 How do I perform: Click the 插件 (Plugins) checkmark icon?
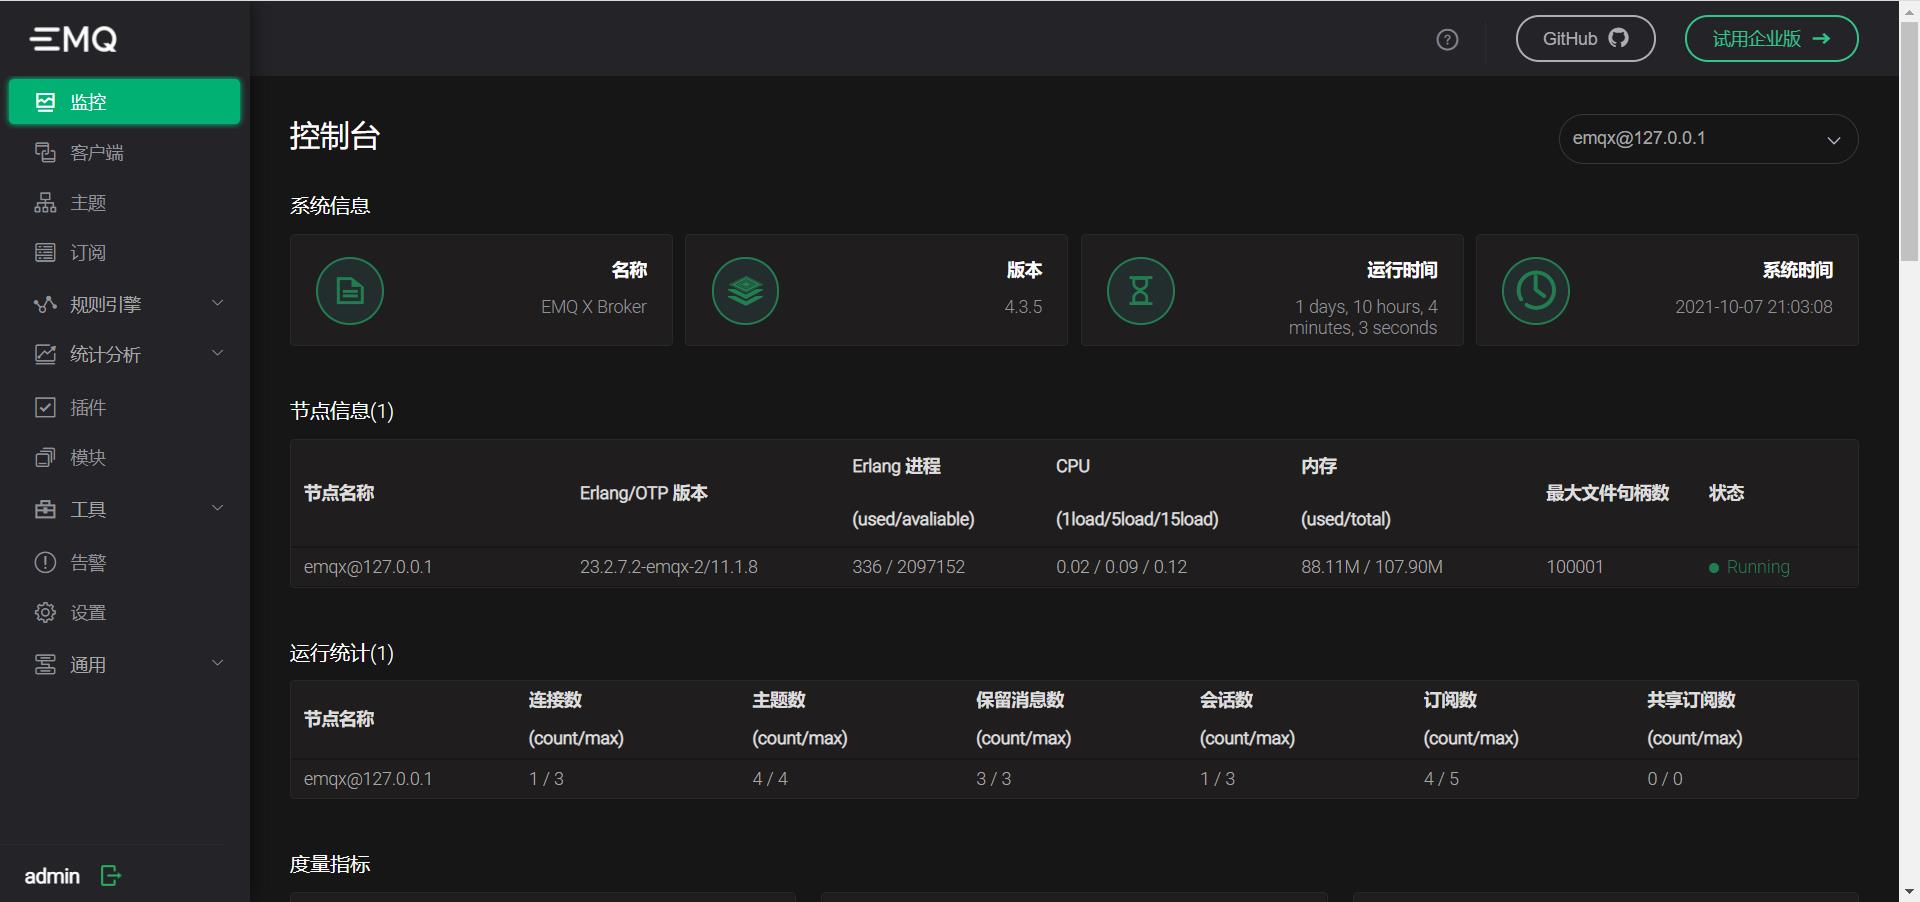point(46,407)
